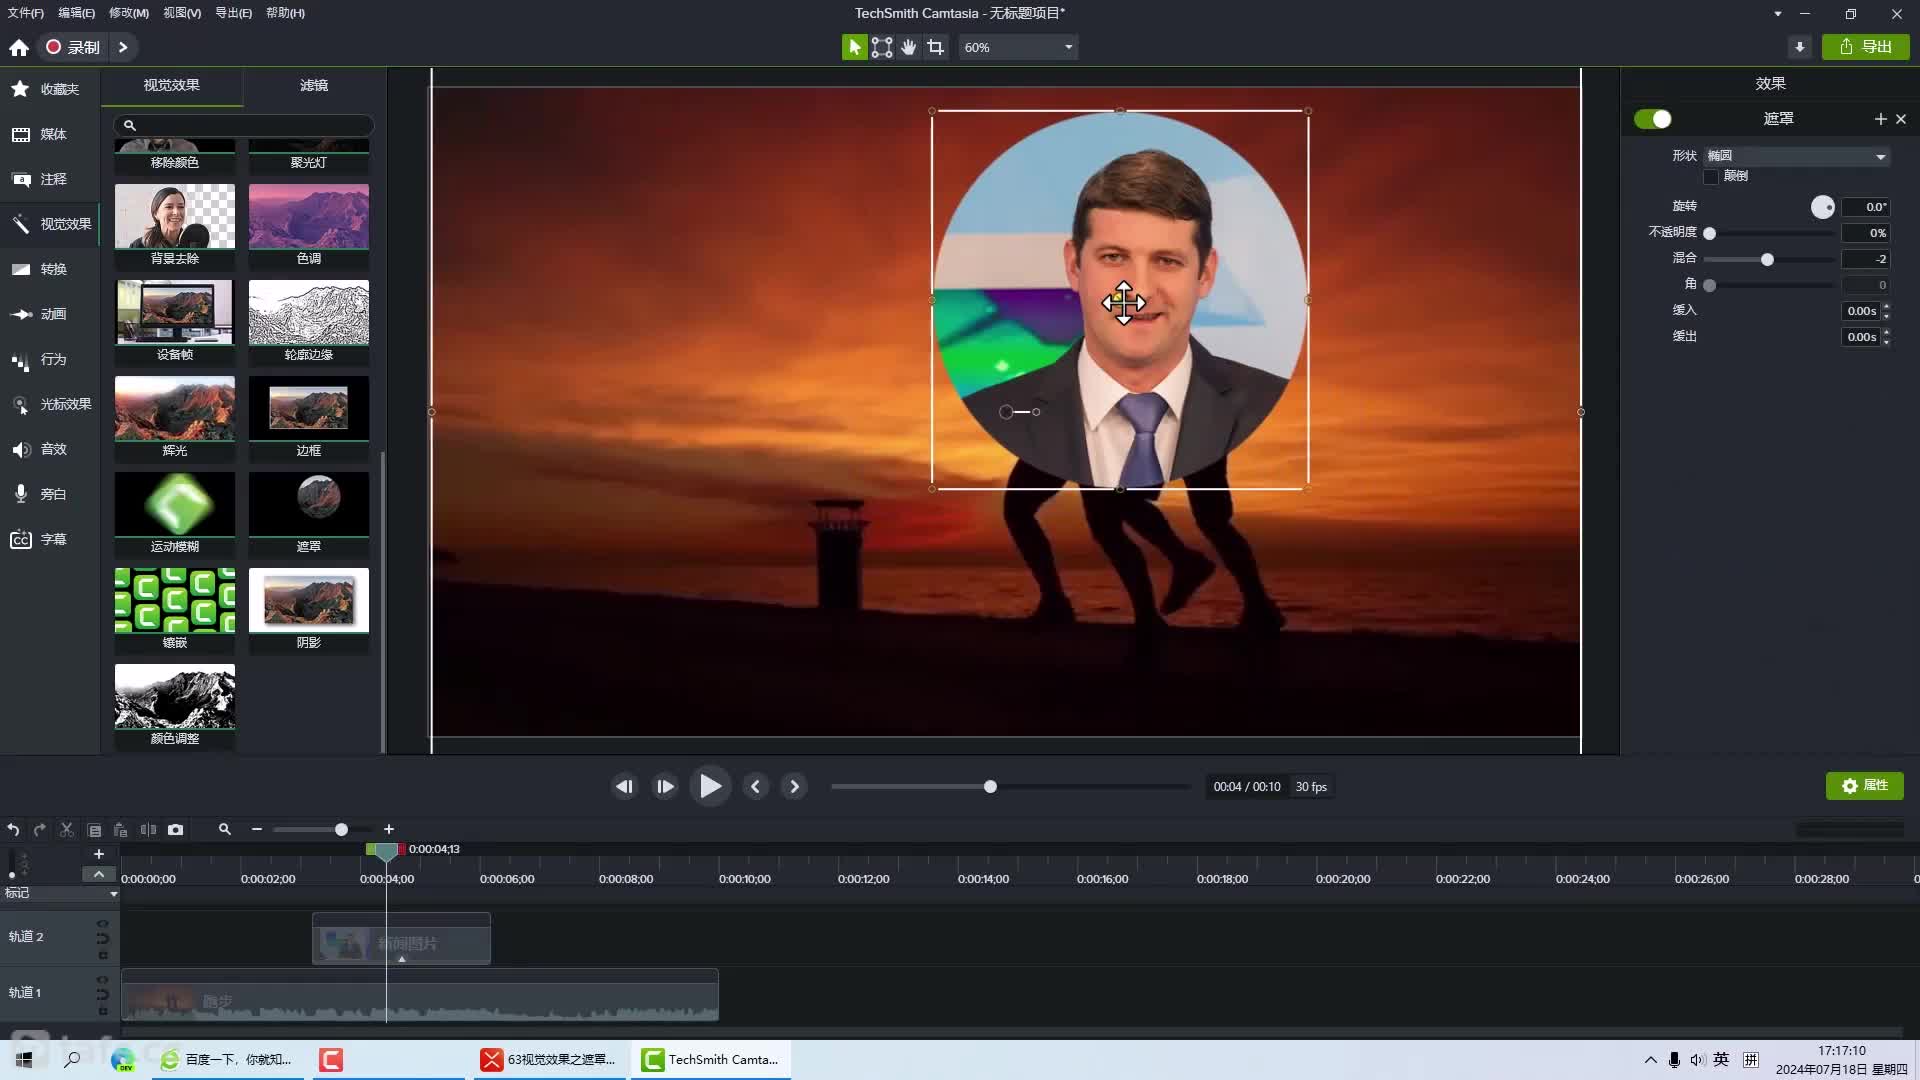Step to previous frame button
Screen dimensions: 1920x1080
point(624,787)
